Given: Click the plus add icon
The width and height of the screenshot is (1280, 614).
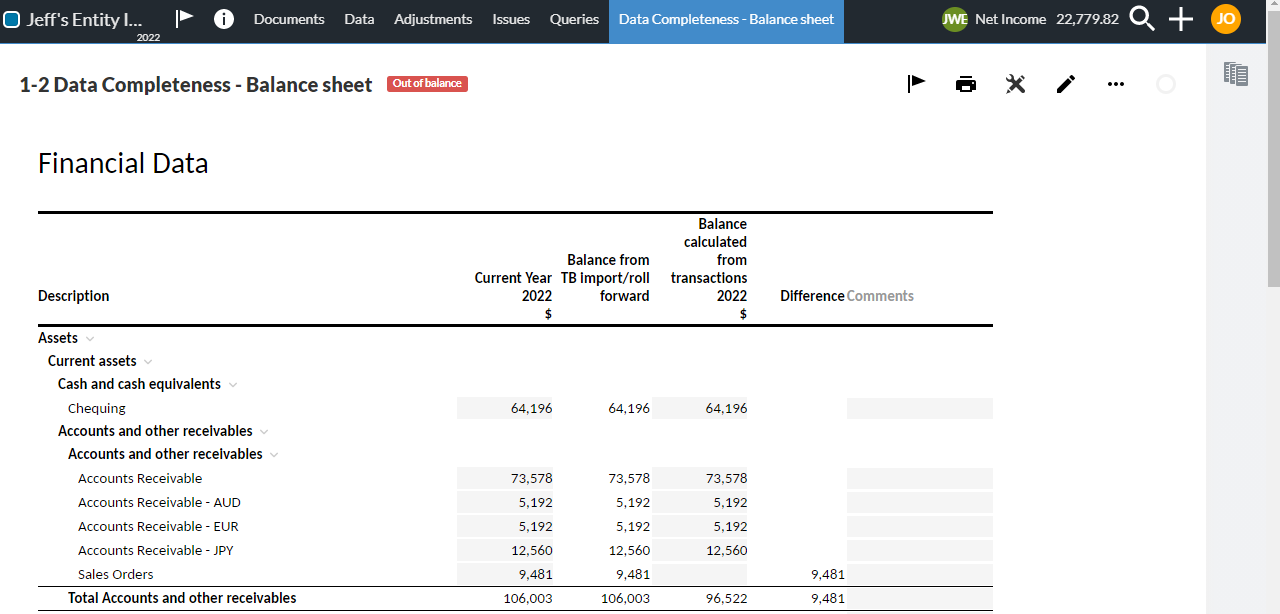Looking at the screenshot, I should pos(1181,19).
